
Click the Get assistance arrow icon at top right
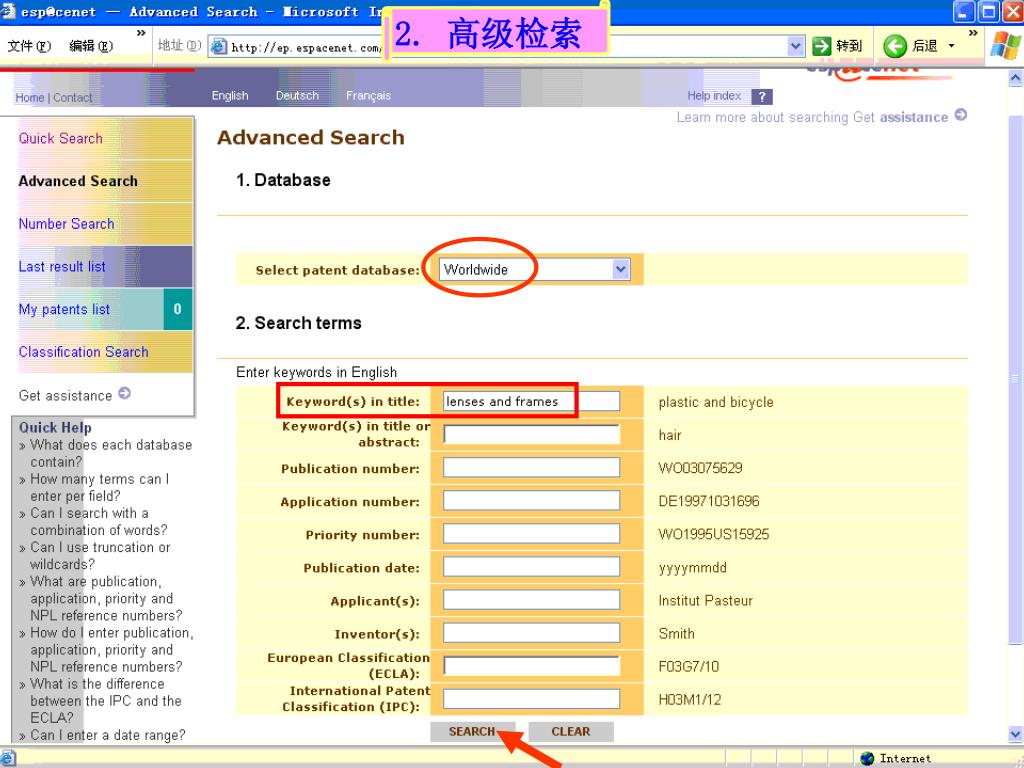tap(961, 115)
